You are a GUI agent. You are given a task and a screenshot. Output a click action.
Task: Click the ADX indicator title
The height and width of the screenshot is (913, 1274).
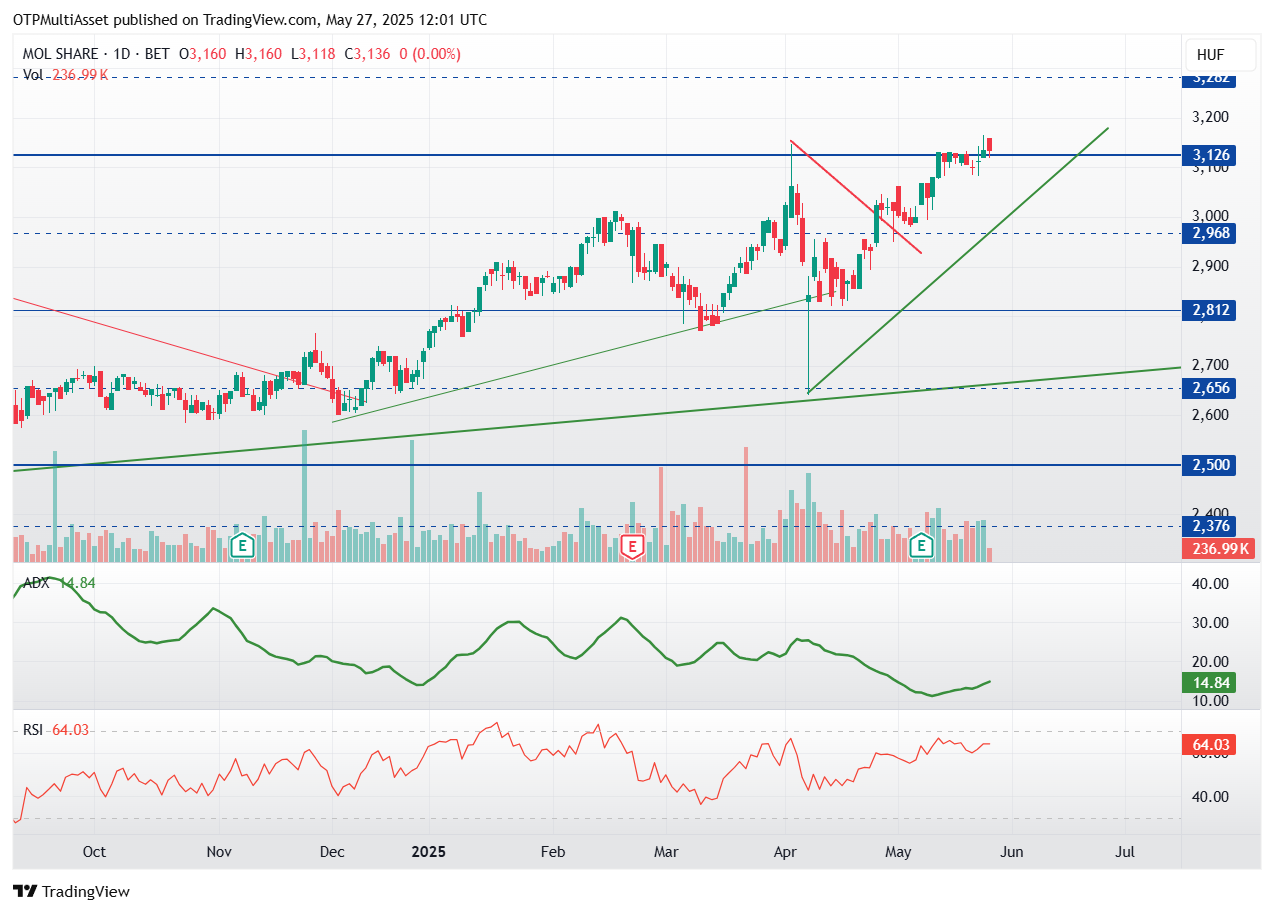coord(36,583)
